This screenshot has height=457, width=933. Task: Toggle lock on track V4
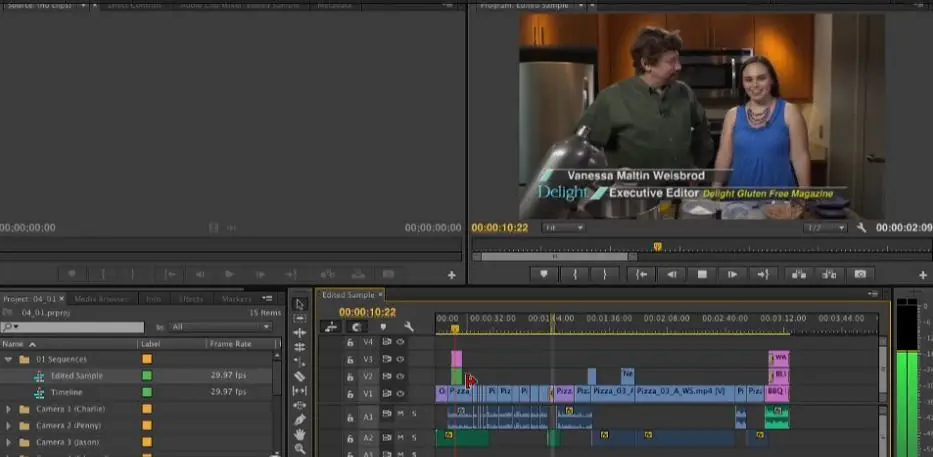[350, 342]
